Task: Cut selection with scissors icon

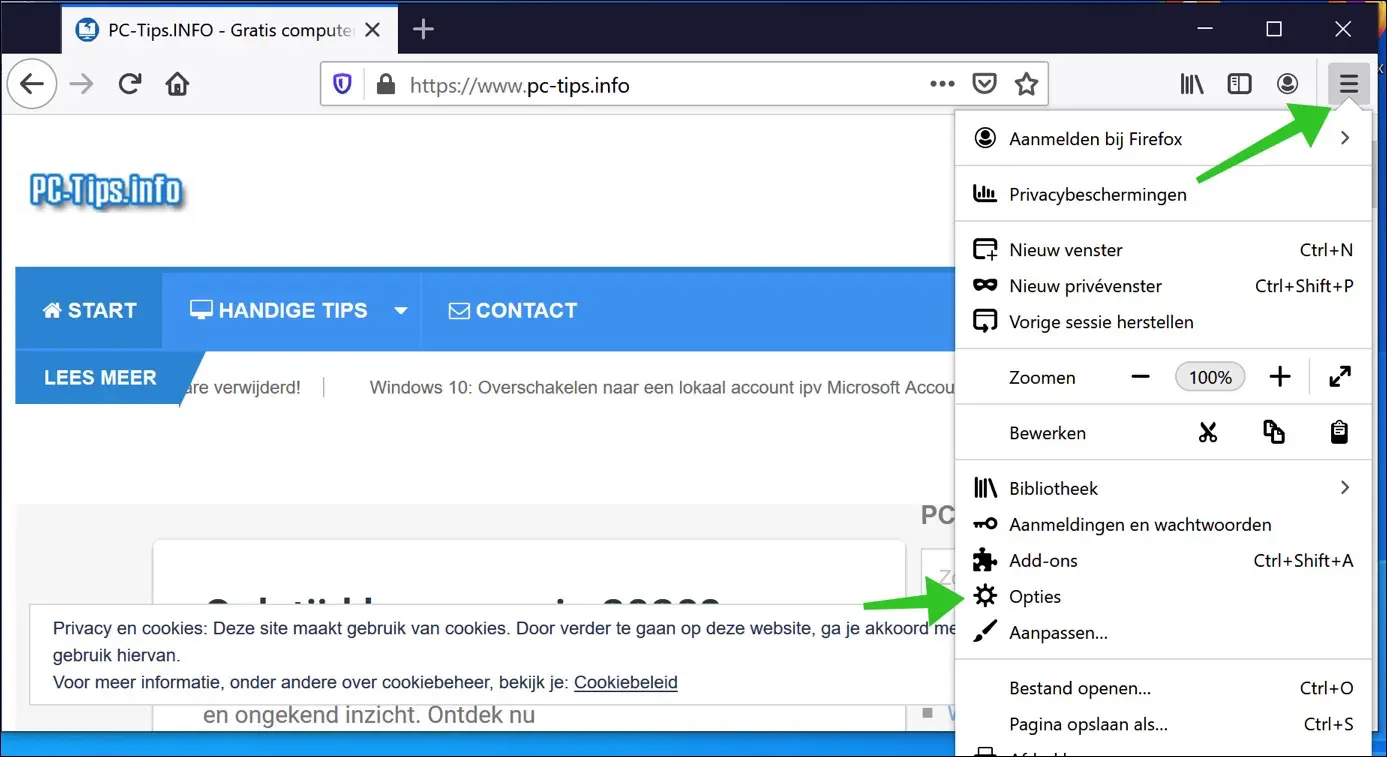Action: (1208, 433)
